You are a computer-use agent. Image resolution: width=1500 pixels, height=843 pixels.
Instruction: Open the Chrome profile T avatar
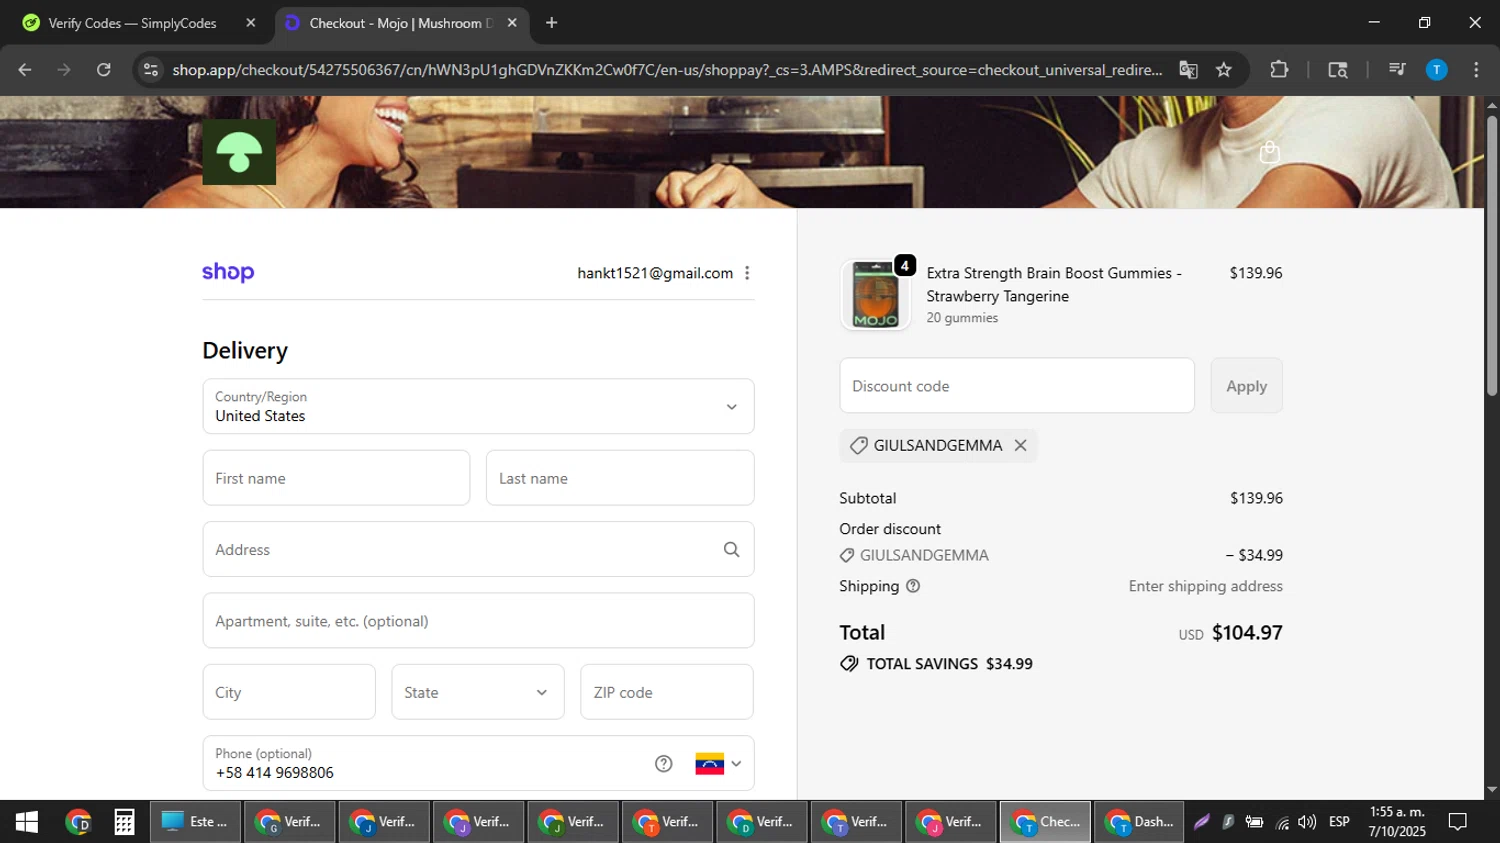pos(1436,70)
